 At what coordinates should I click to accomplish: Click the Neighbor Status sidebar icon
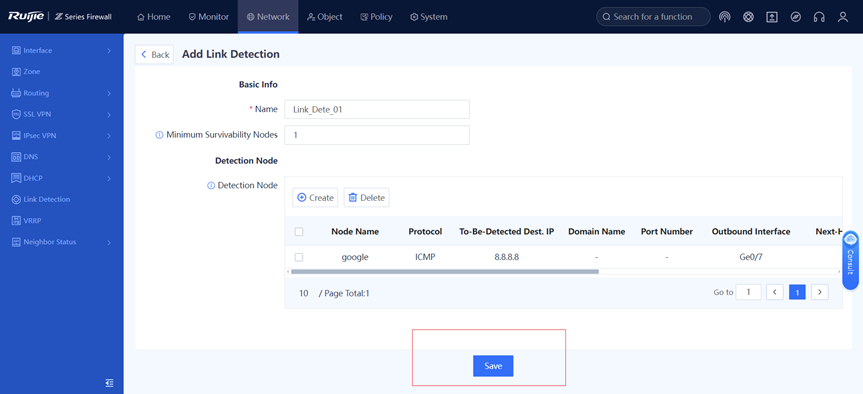[16, 242]
